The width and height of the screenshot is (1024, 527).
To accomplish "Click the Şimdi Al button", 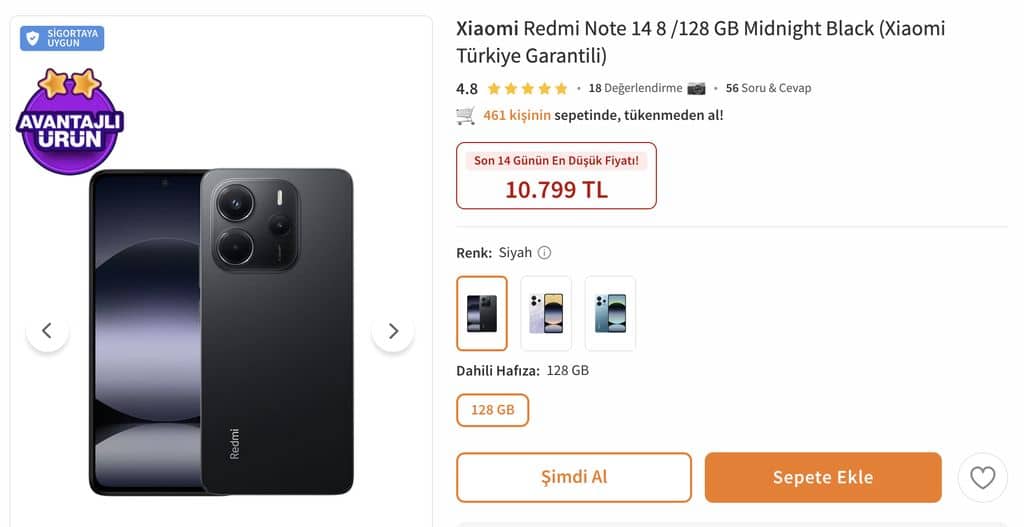I will coord(574,477).
